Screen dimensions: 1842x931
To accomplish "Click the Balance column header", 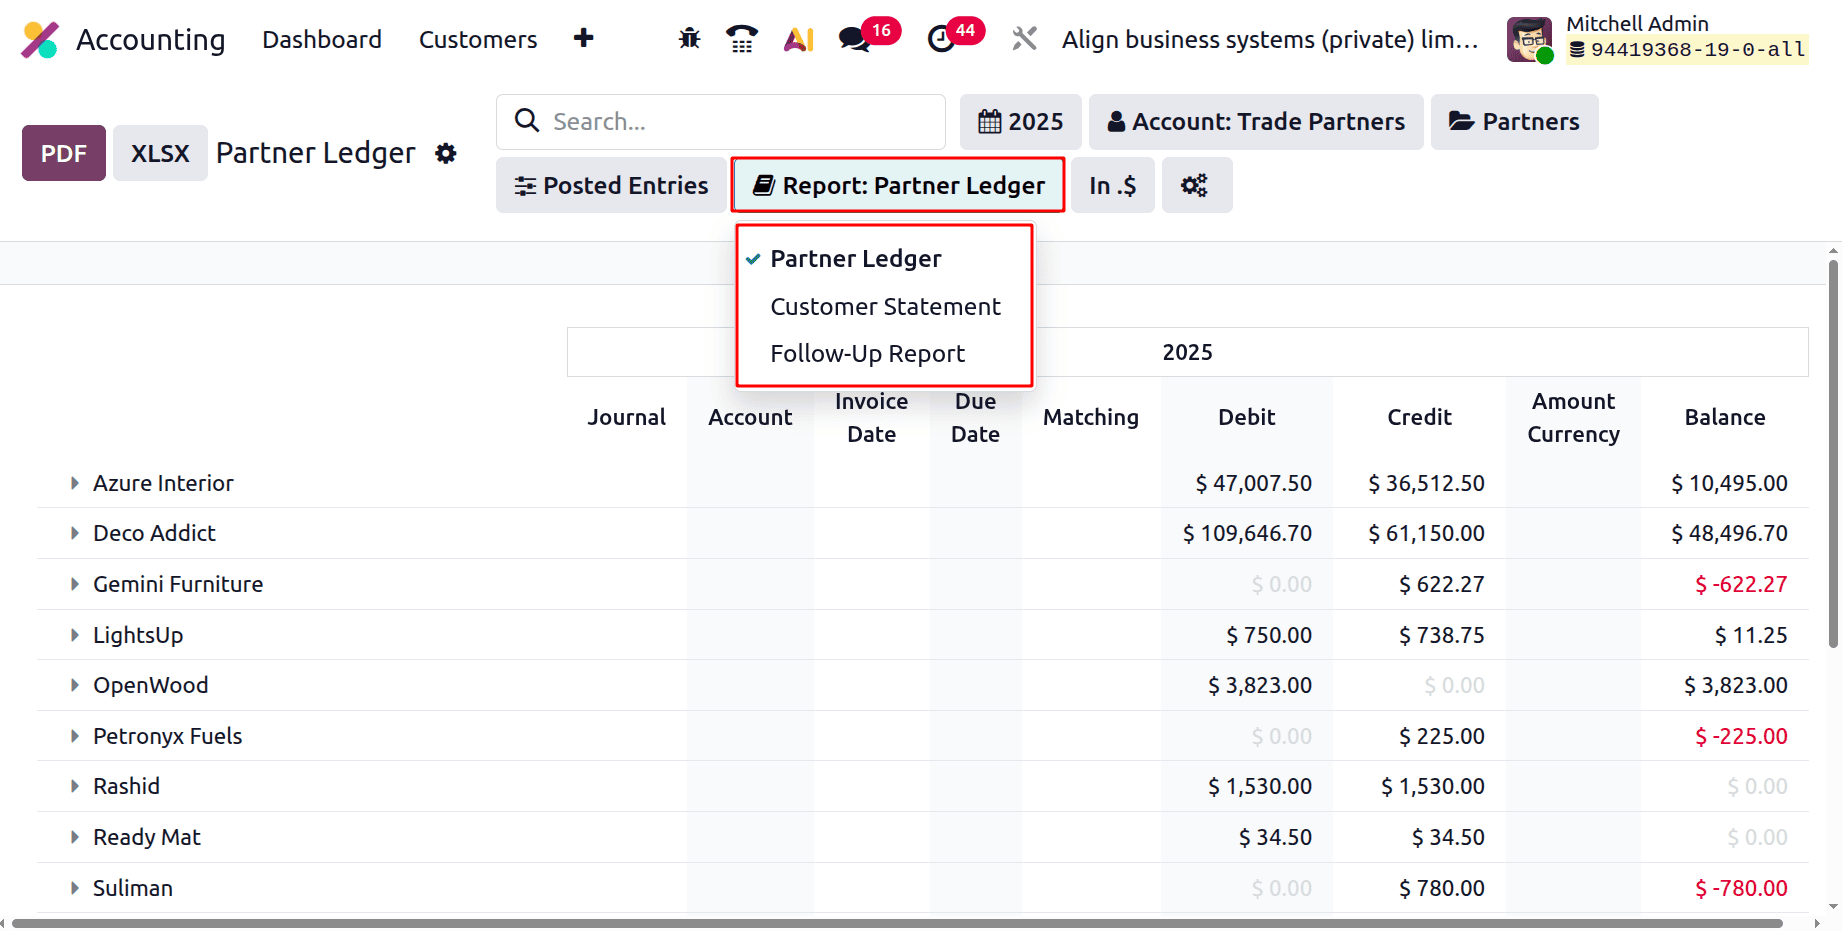I will pos(1724,417).
